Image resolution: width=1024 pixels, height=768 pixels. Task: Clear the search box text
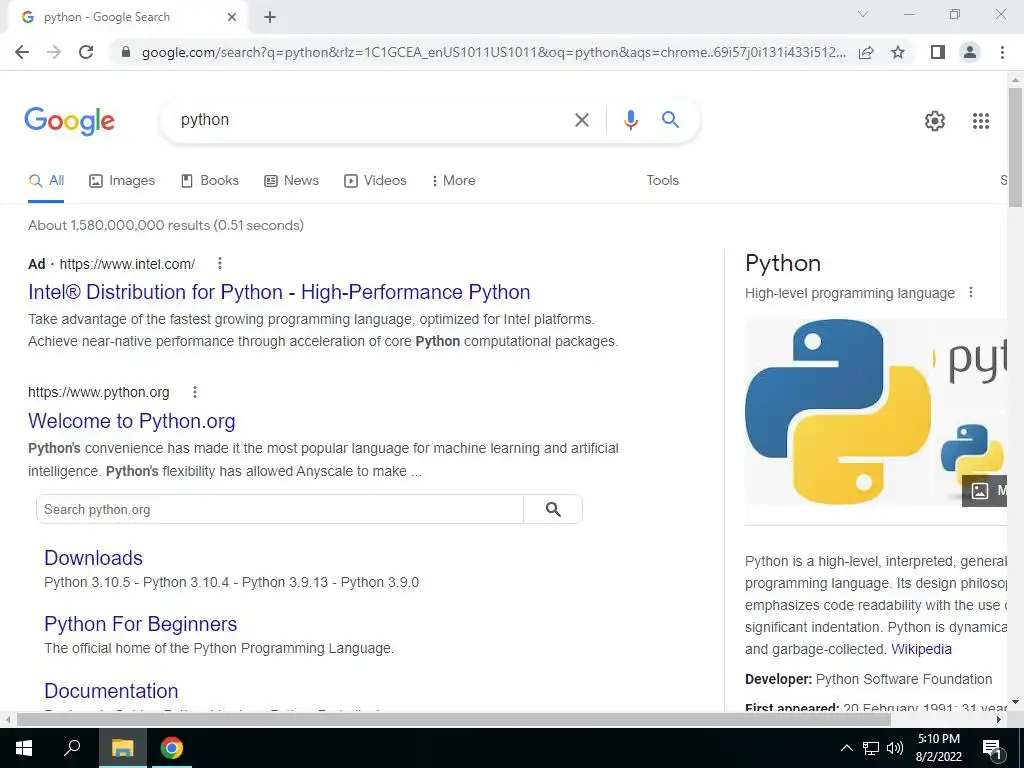[581, 120]
